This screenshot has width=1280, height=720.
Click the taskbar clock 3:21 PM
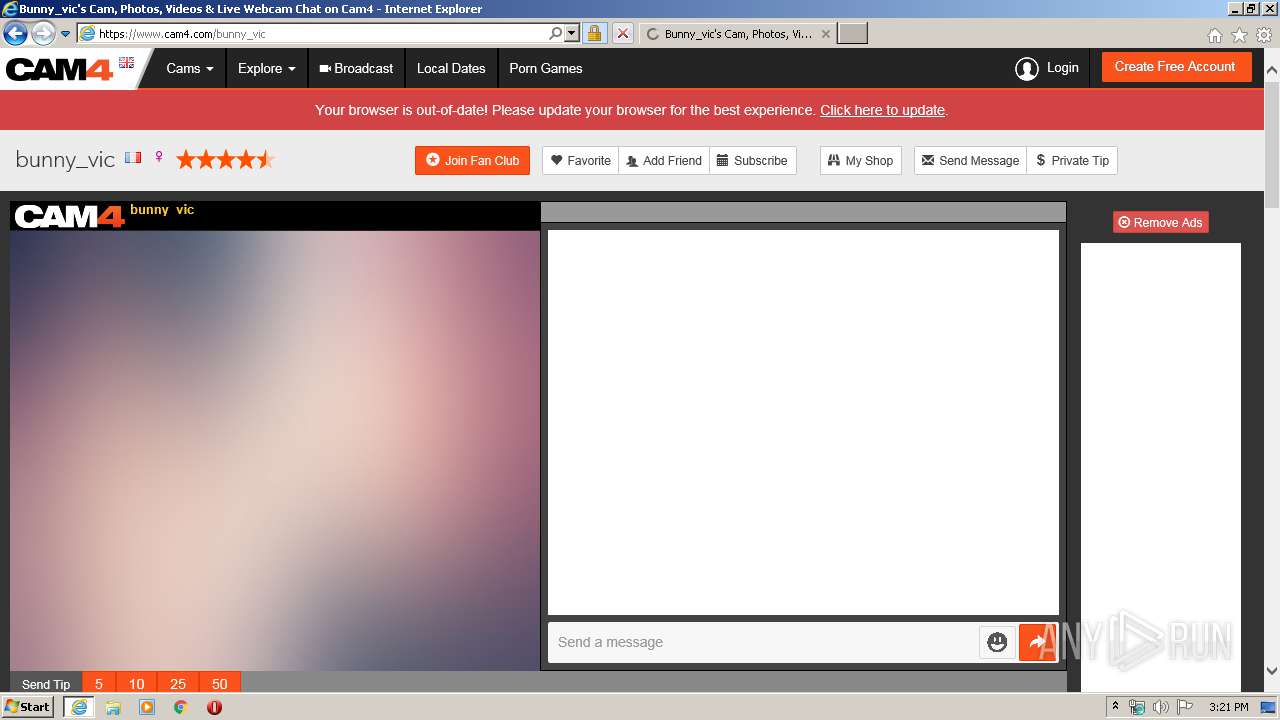1229,707
